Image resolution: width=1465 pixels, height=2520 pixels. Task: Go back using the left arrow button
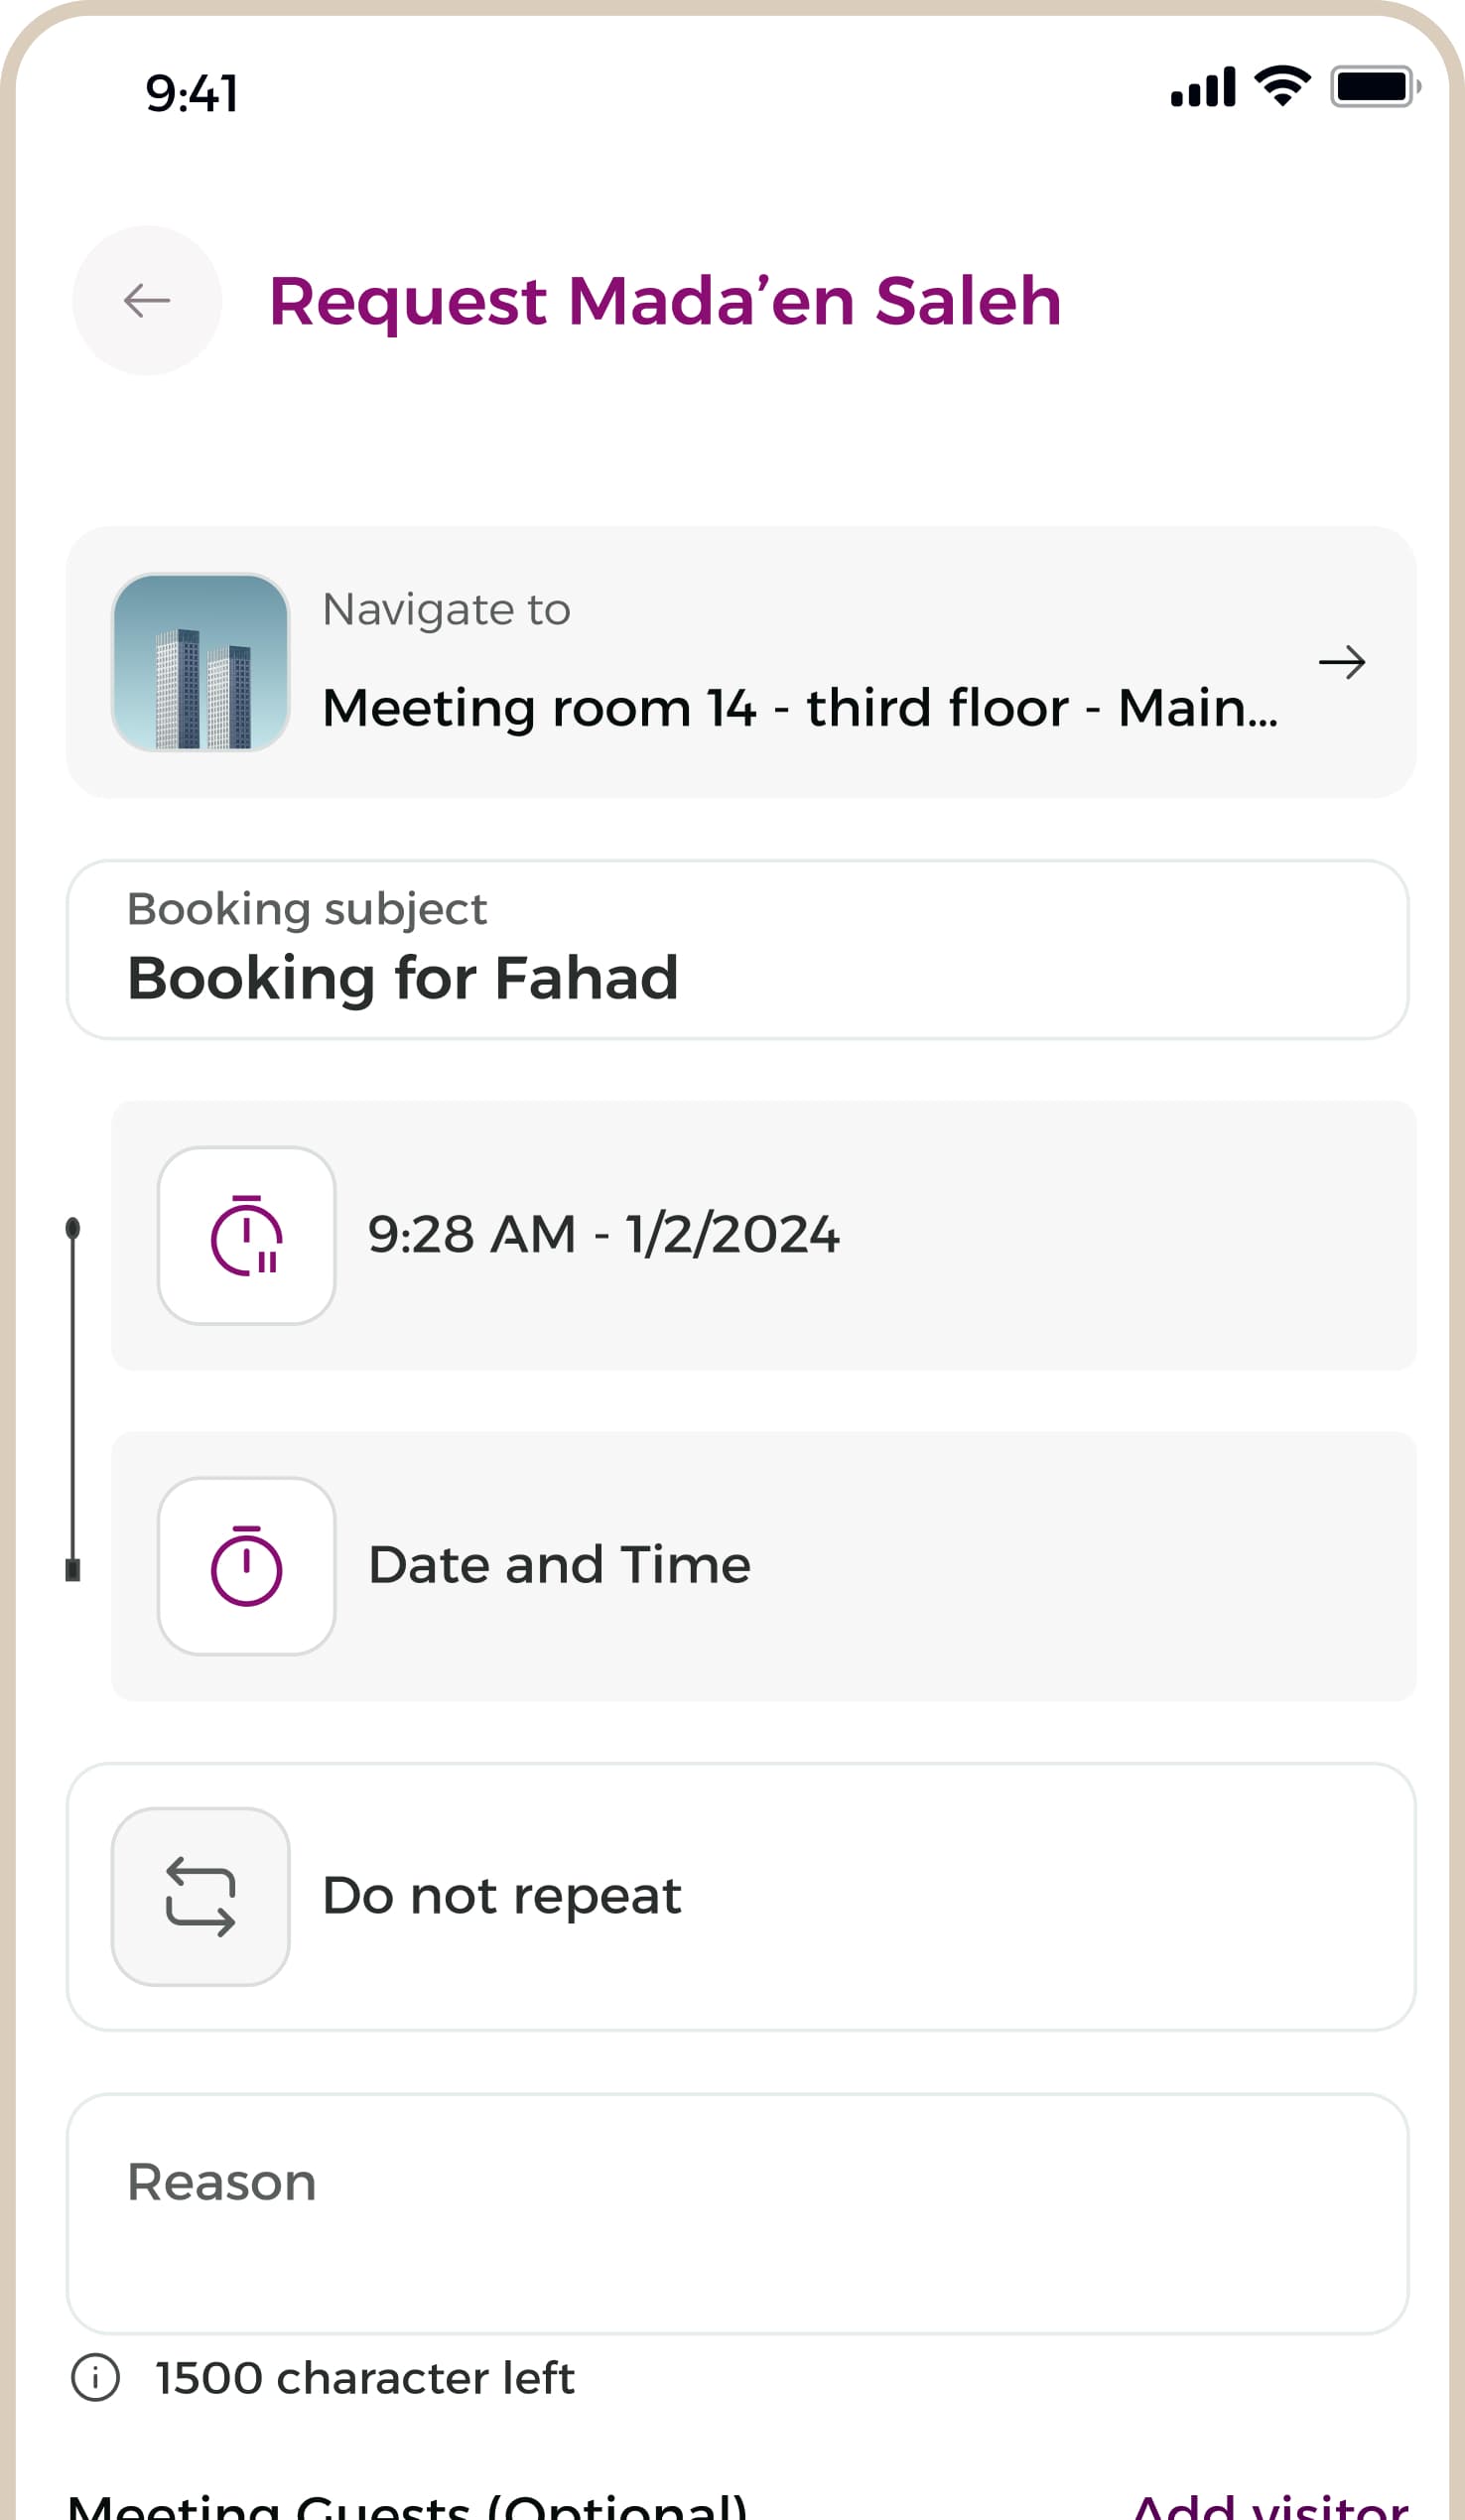tap(147, 300)
